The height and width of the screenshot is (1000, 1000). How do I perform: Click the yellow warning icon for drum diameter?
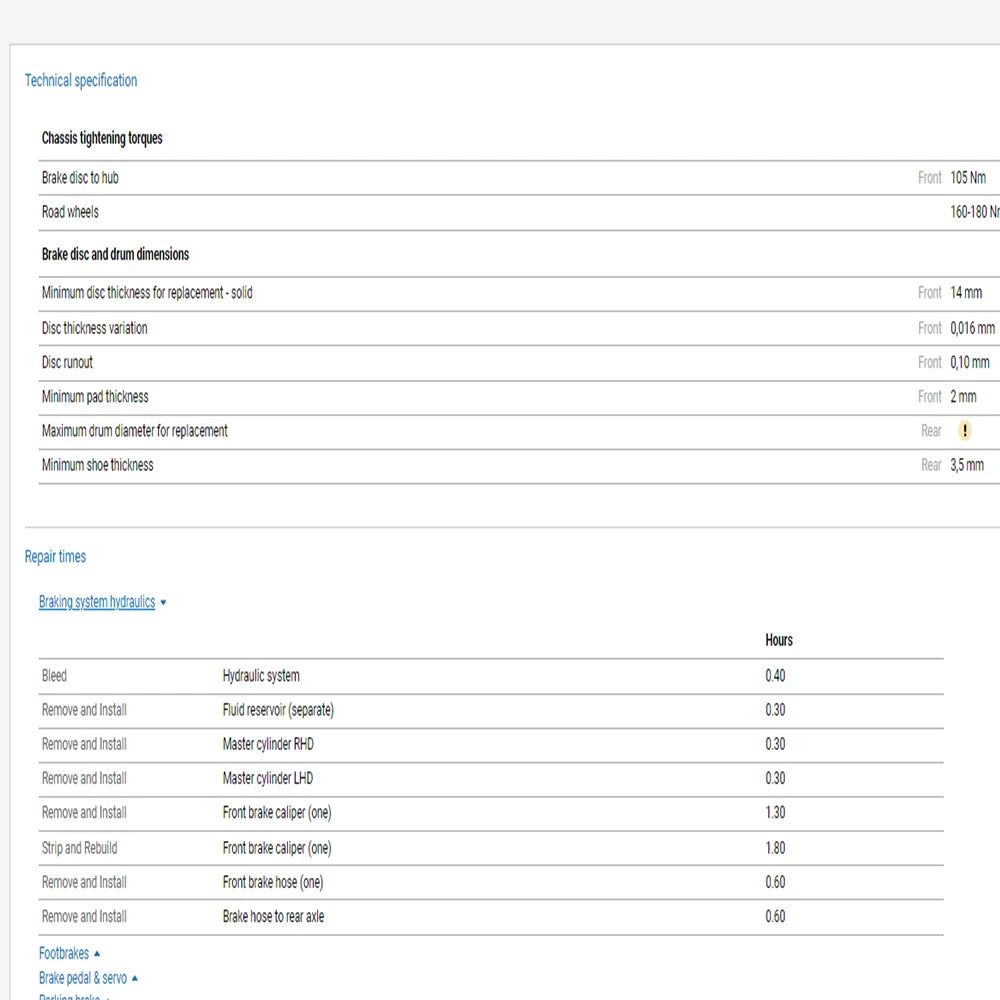964,431
